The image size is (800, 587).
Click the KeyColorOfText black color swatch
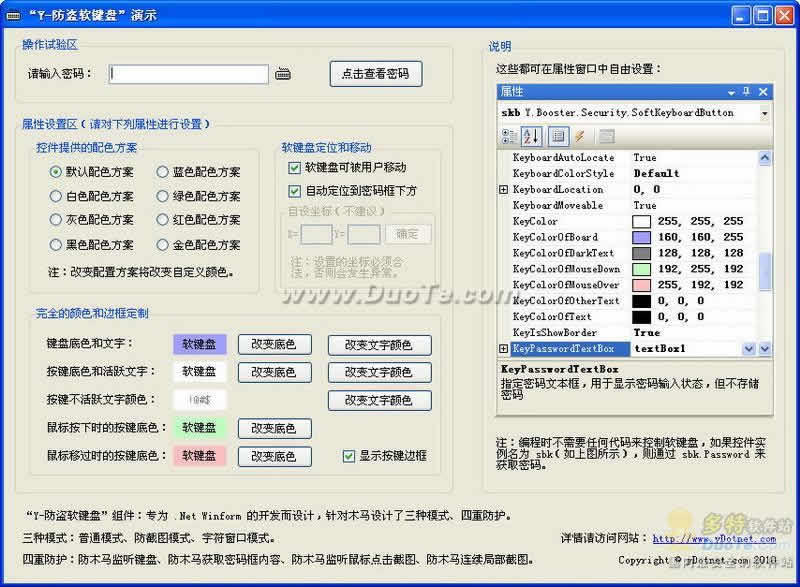tap(641, 317)
